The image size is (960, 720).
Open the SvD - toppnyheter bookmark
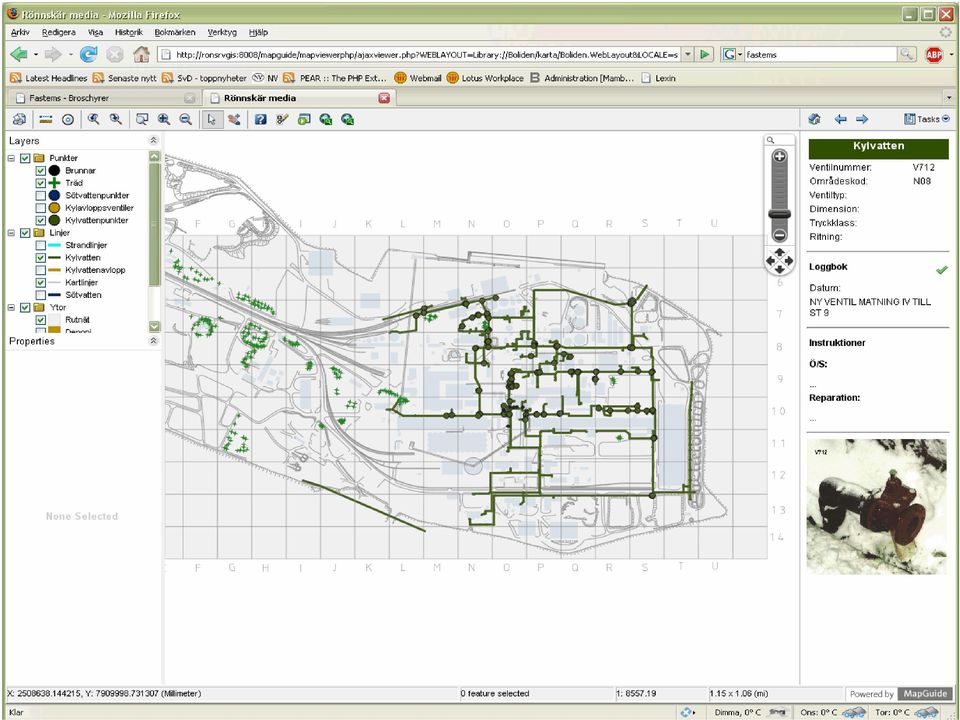(x=204, y=78)
